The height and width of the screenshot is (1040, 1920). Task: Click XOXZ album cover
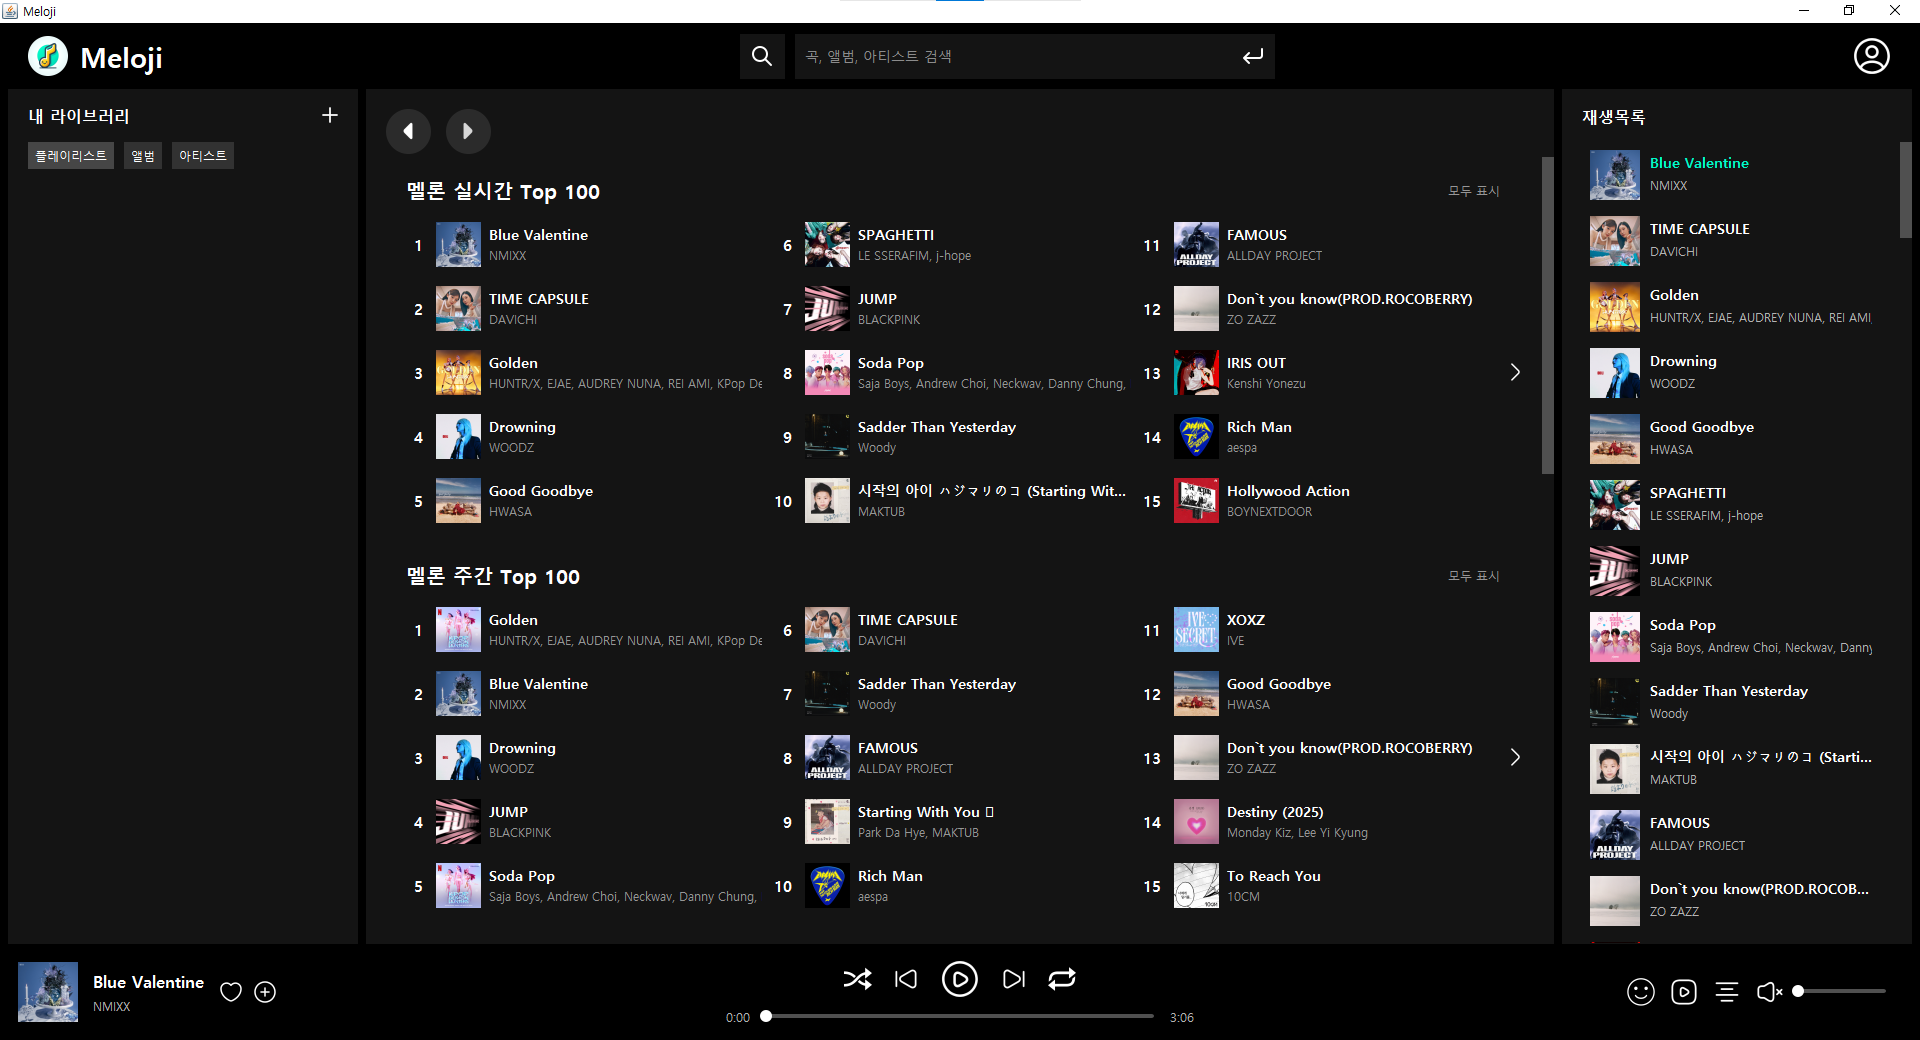click(1196, 630)
